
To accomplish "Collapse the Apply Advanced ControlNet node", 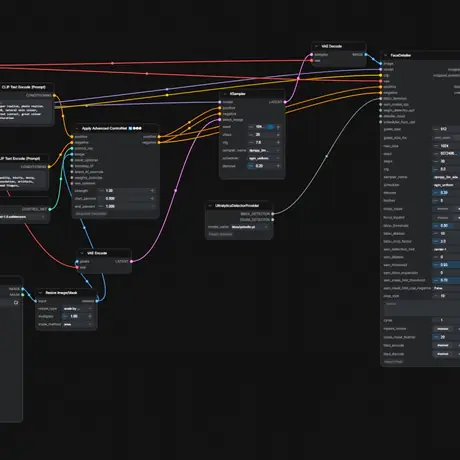I will click(x=77, y=128).
